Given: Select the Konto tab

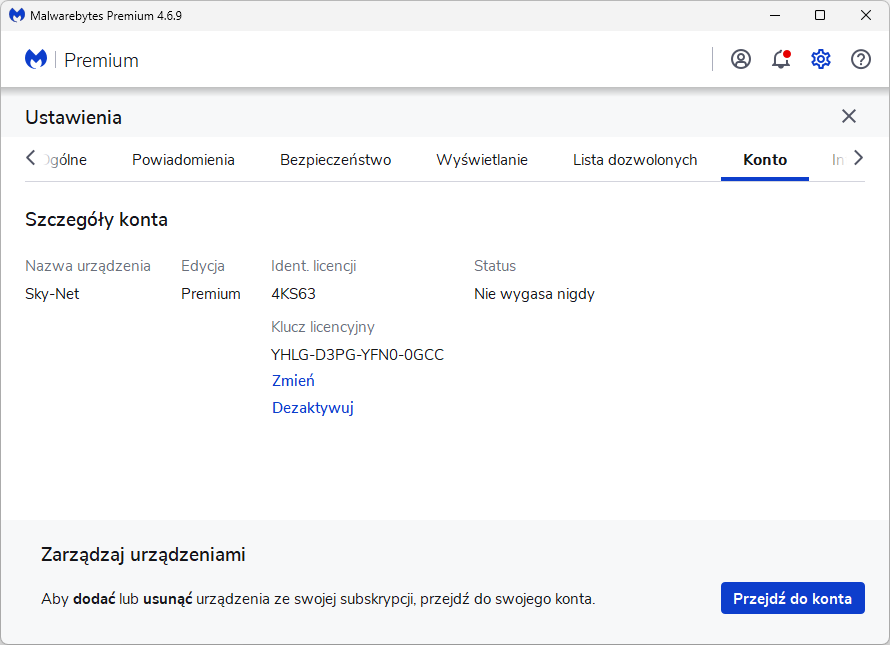Looking at the screenshot, I should tap(765, 160).
